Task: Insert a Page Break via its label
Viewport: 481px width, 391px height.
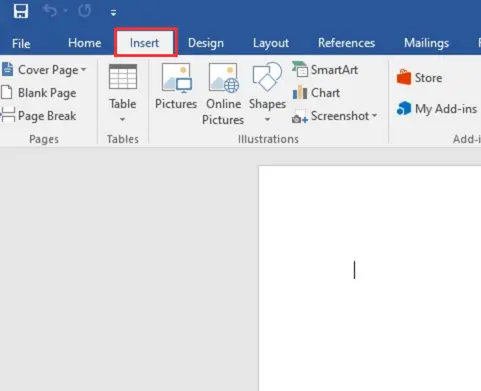Action: point(47,116)
